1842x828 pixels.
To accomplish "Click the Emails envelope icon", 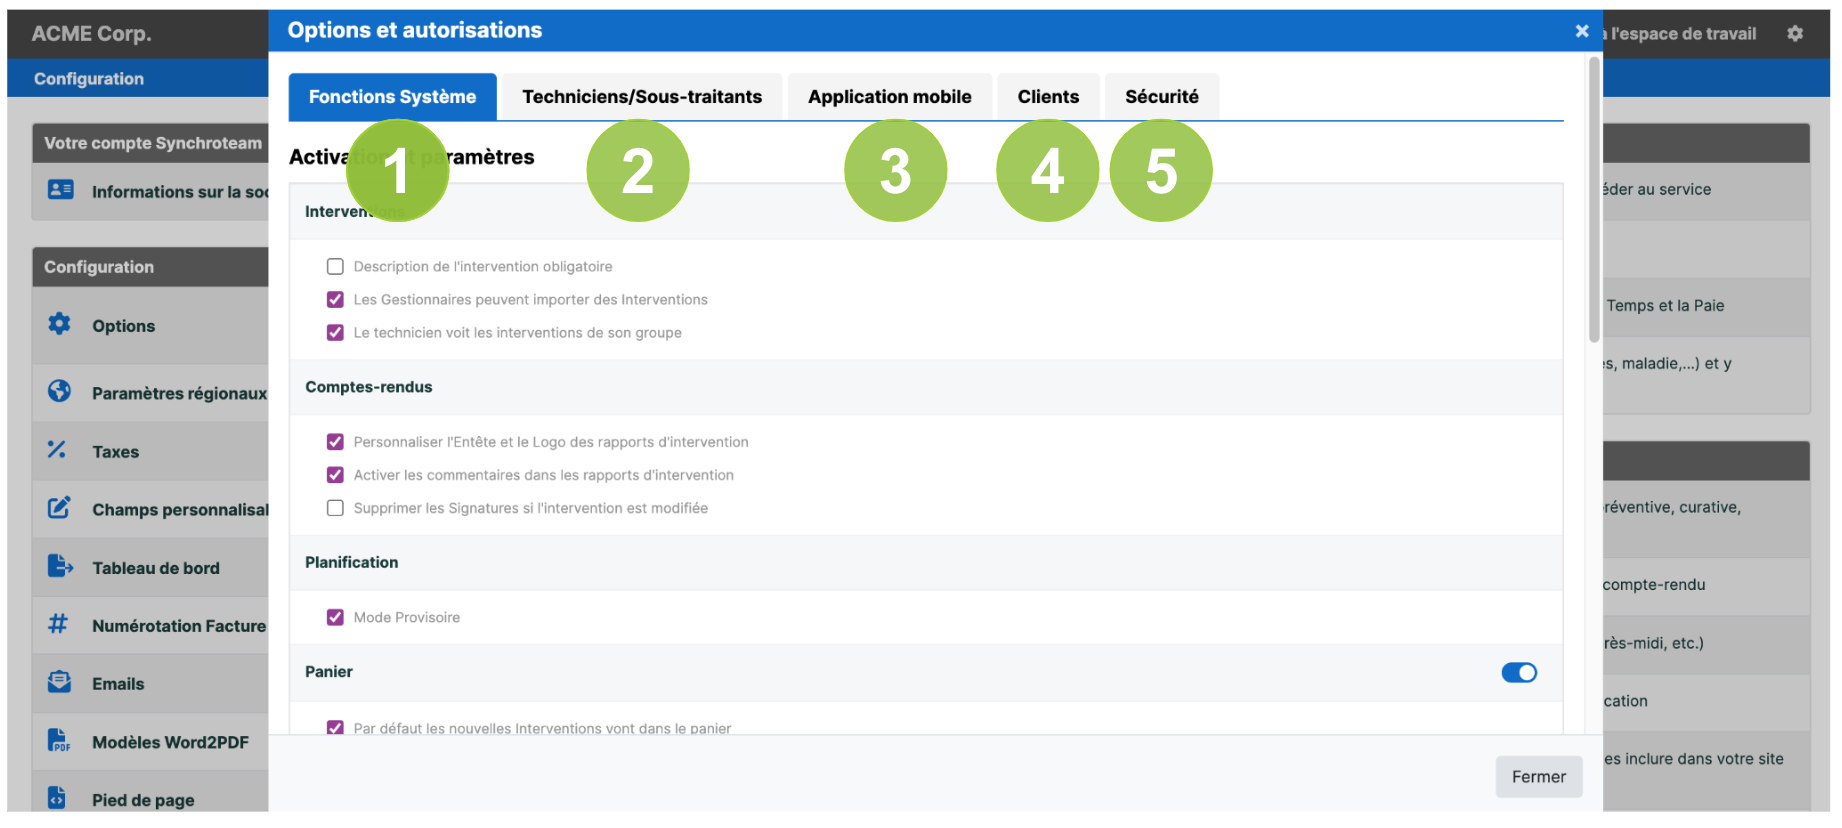I will [x=59, y=682].
